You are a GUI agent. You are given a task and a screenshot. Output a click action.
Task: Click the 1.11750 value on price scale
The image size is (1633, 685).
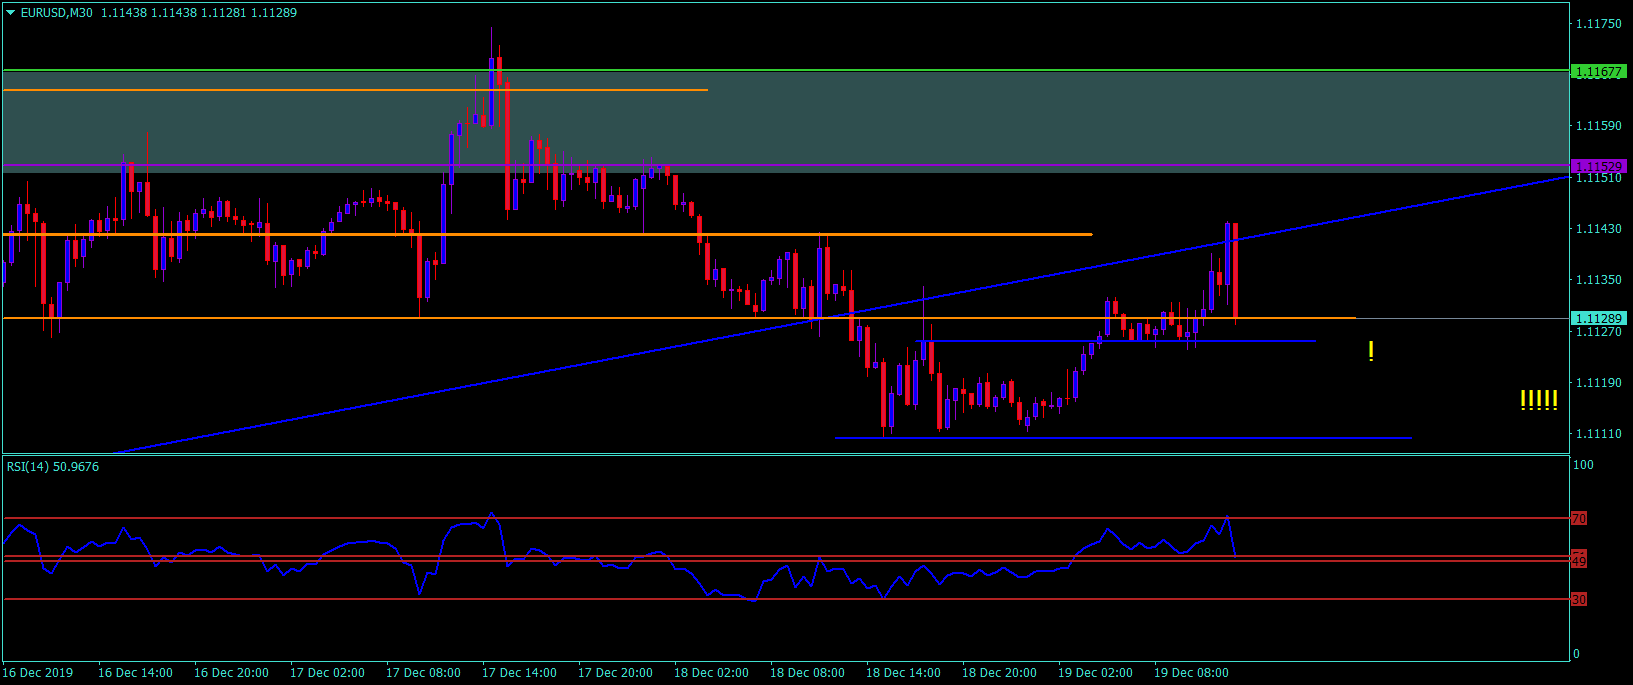[x=1598, y=24]
